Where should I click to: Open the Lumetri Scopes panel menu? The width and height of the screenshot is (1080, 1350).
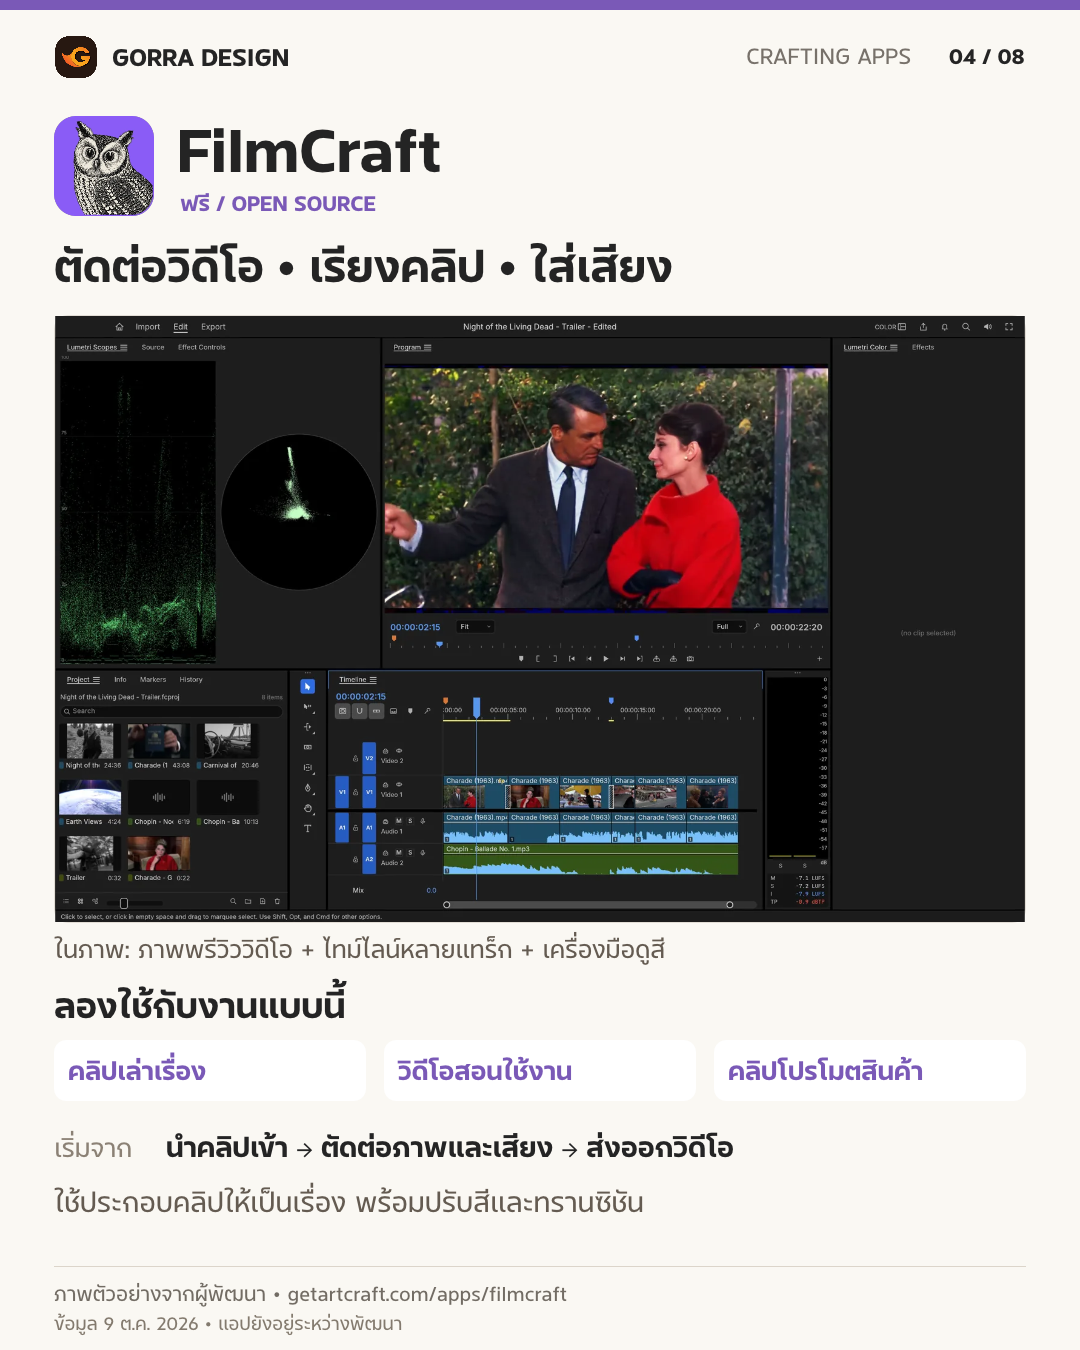(x=124, y=347)
